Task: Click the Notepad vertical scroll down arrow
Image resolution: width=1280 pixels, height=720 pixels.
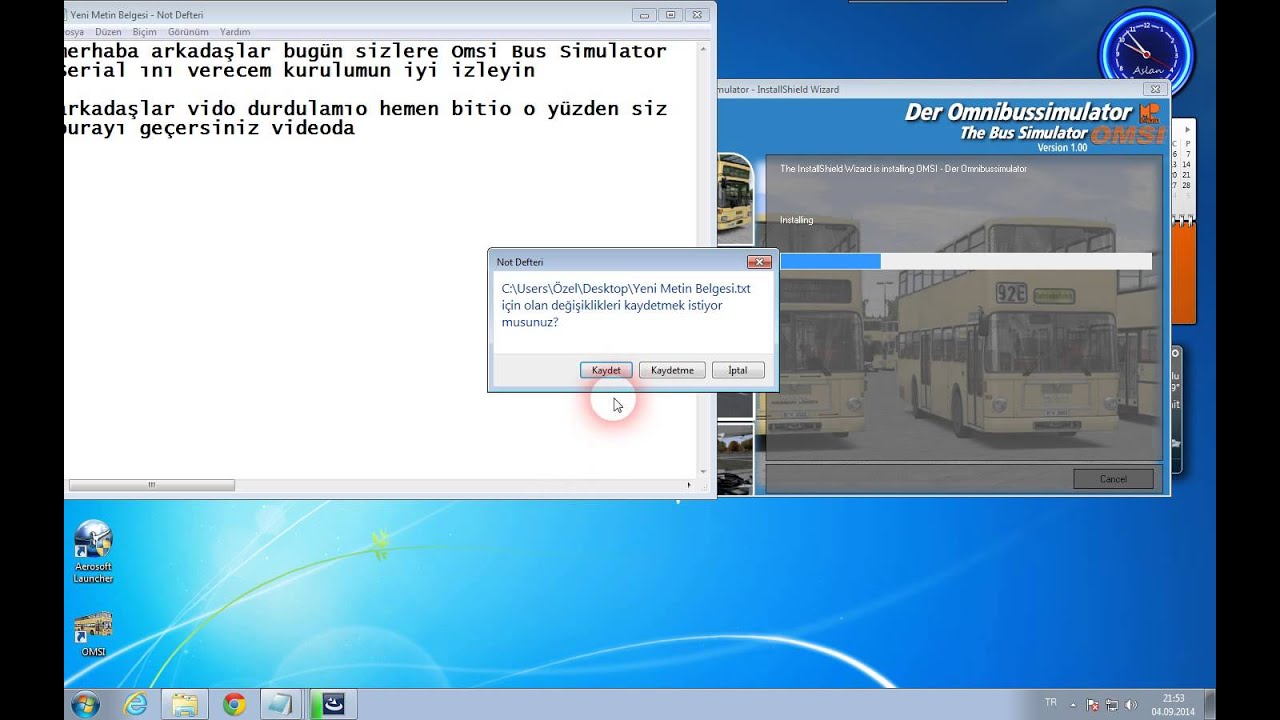Action: pos(703,472)
